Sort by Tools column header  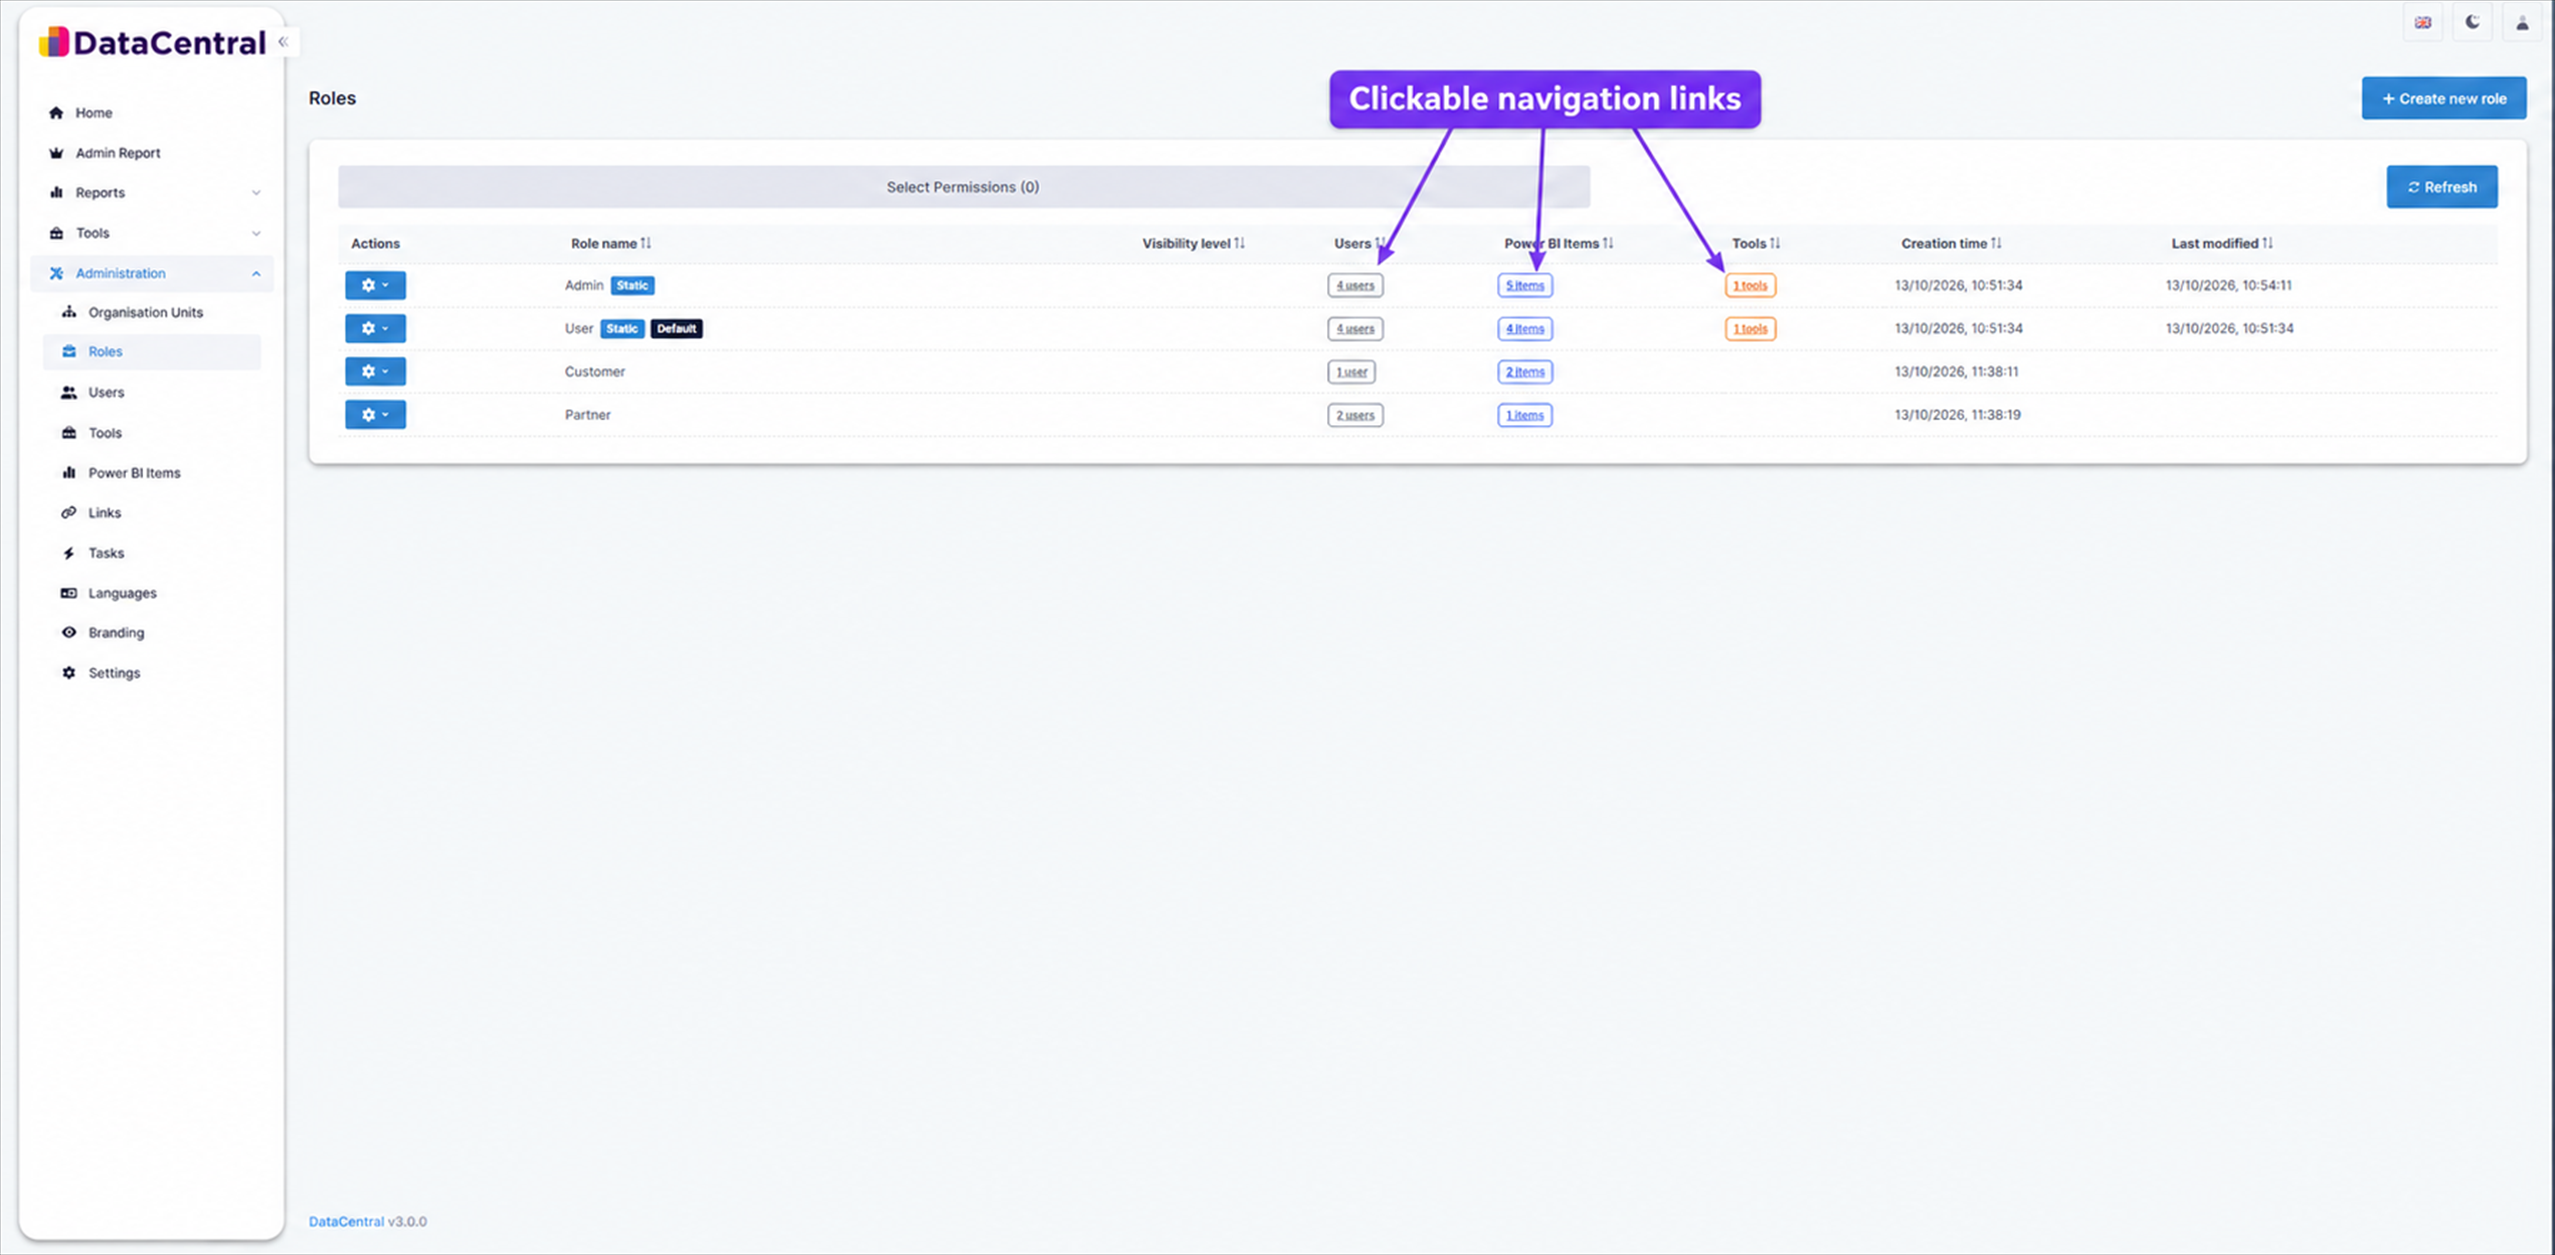[x=1756, y=243]
